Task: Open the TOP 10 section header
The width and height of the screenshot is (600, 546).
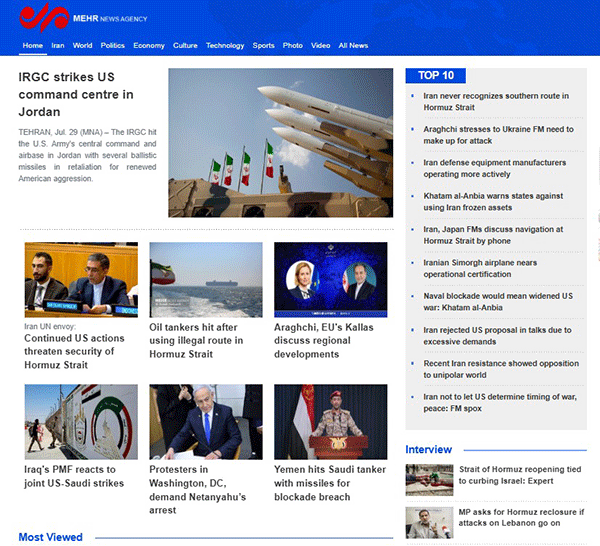Action: coord(435,75)
